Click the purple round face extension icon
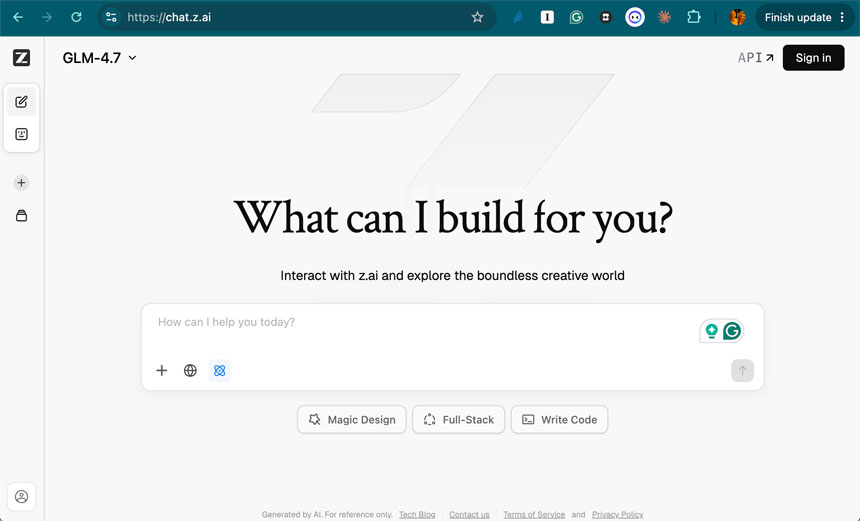The height and width of the screenshot is (521, 860). click(635, 17)
